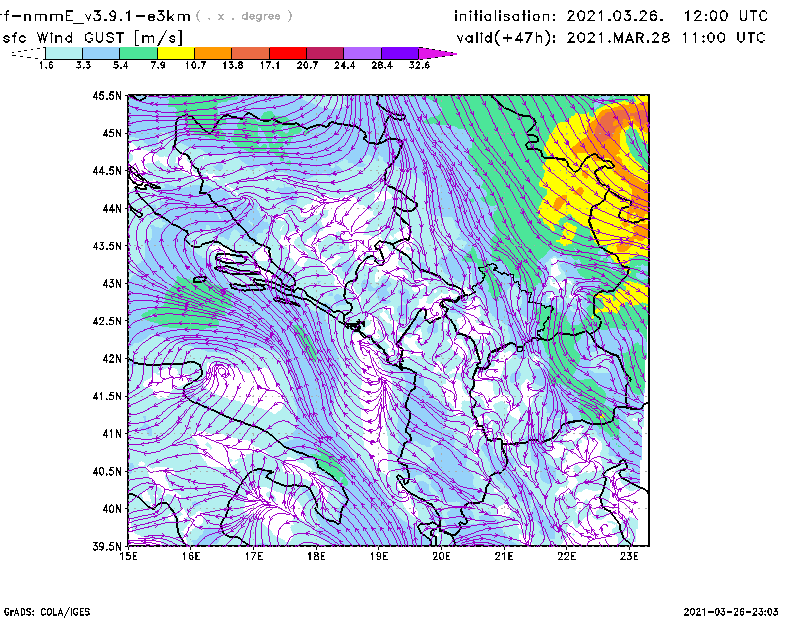Click the latitude label 41.5N
The image size is (800, 618).
coord(107,396)
